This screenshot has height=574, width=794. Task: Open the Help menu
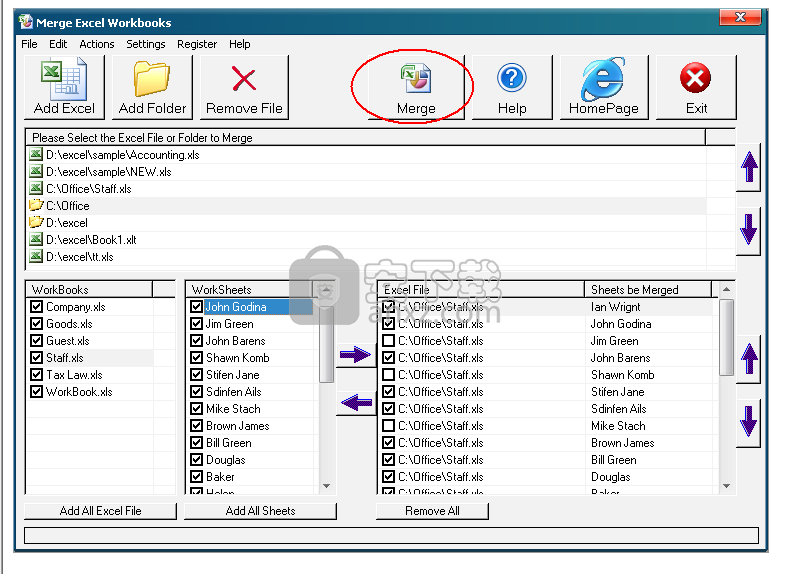click(240, 44)
